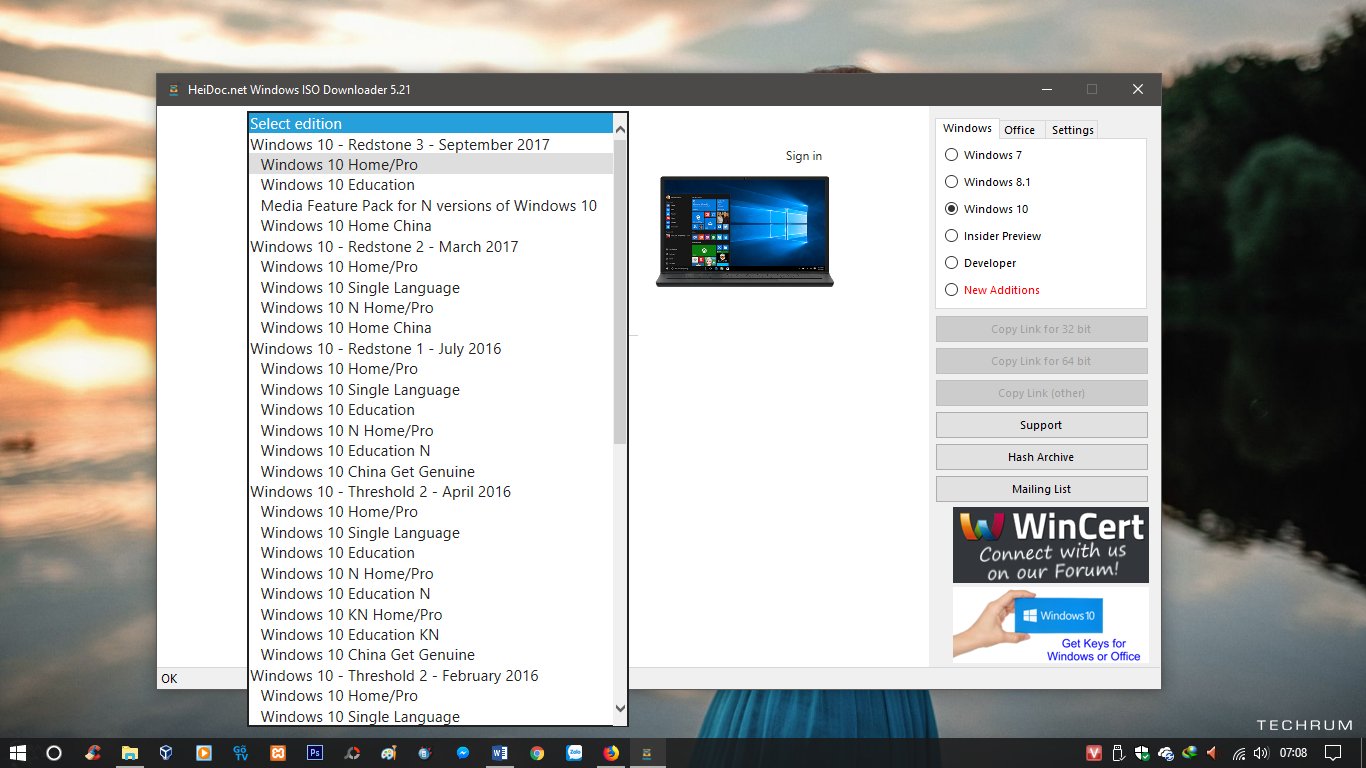This screenshot has height=768, width=1366.
Task: Switch to Microsoft Word in the taskbar
Action: [500, 753]
